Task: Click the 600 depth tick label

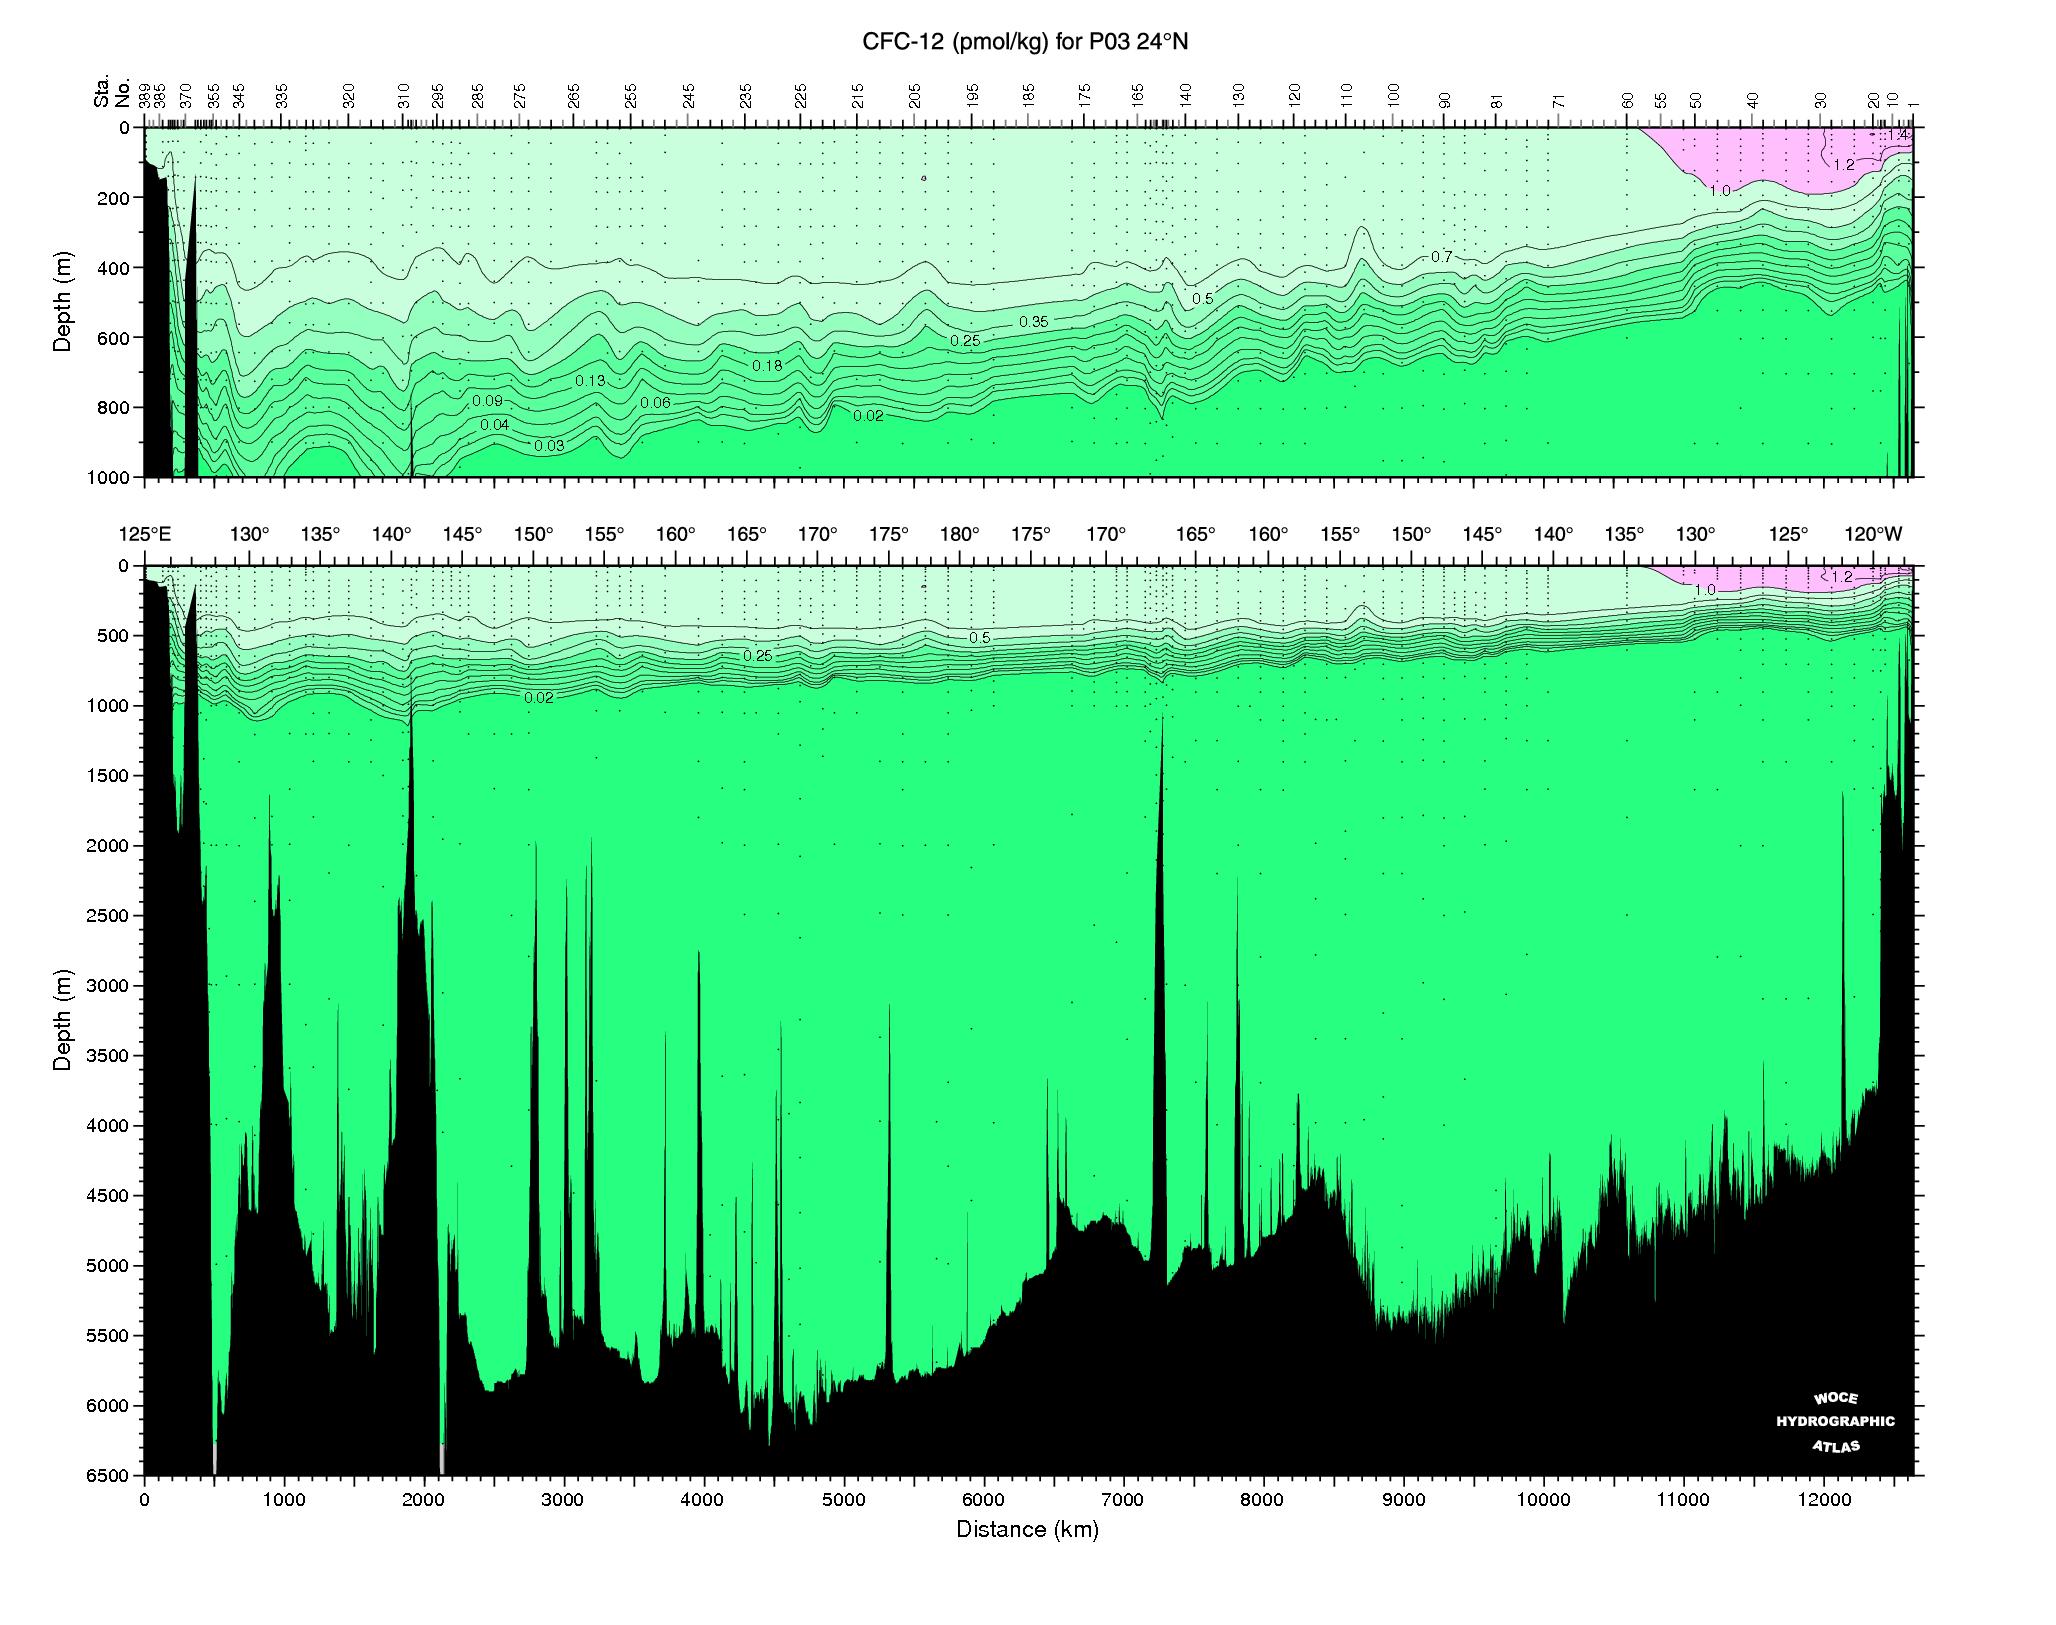Action: point(114,338)
